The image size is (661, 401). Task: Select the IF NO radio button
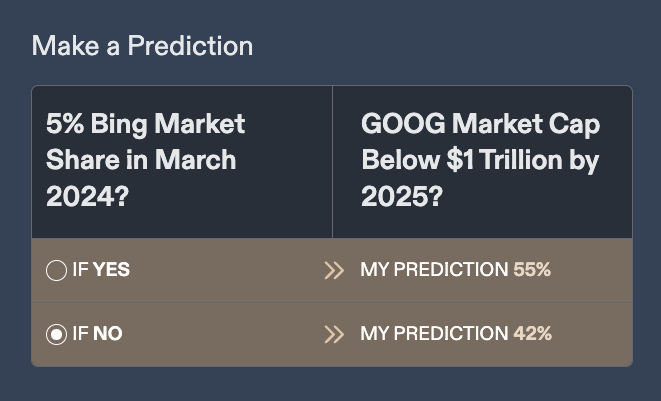tap(57, 334)
